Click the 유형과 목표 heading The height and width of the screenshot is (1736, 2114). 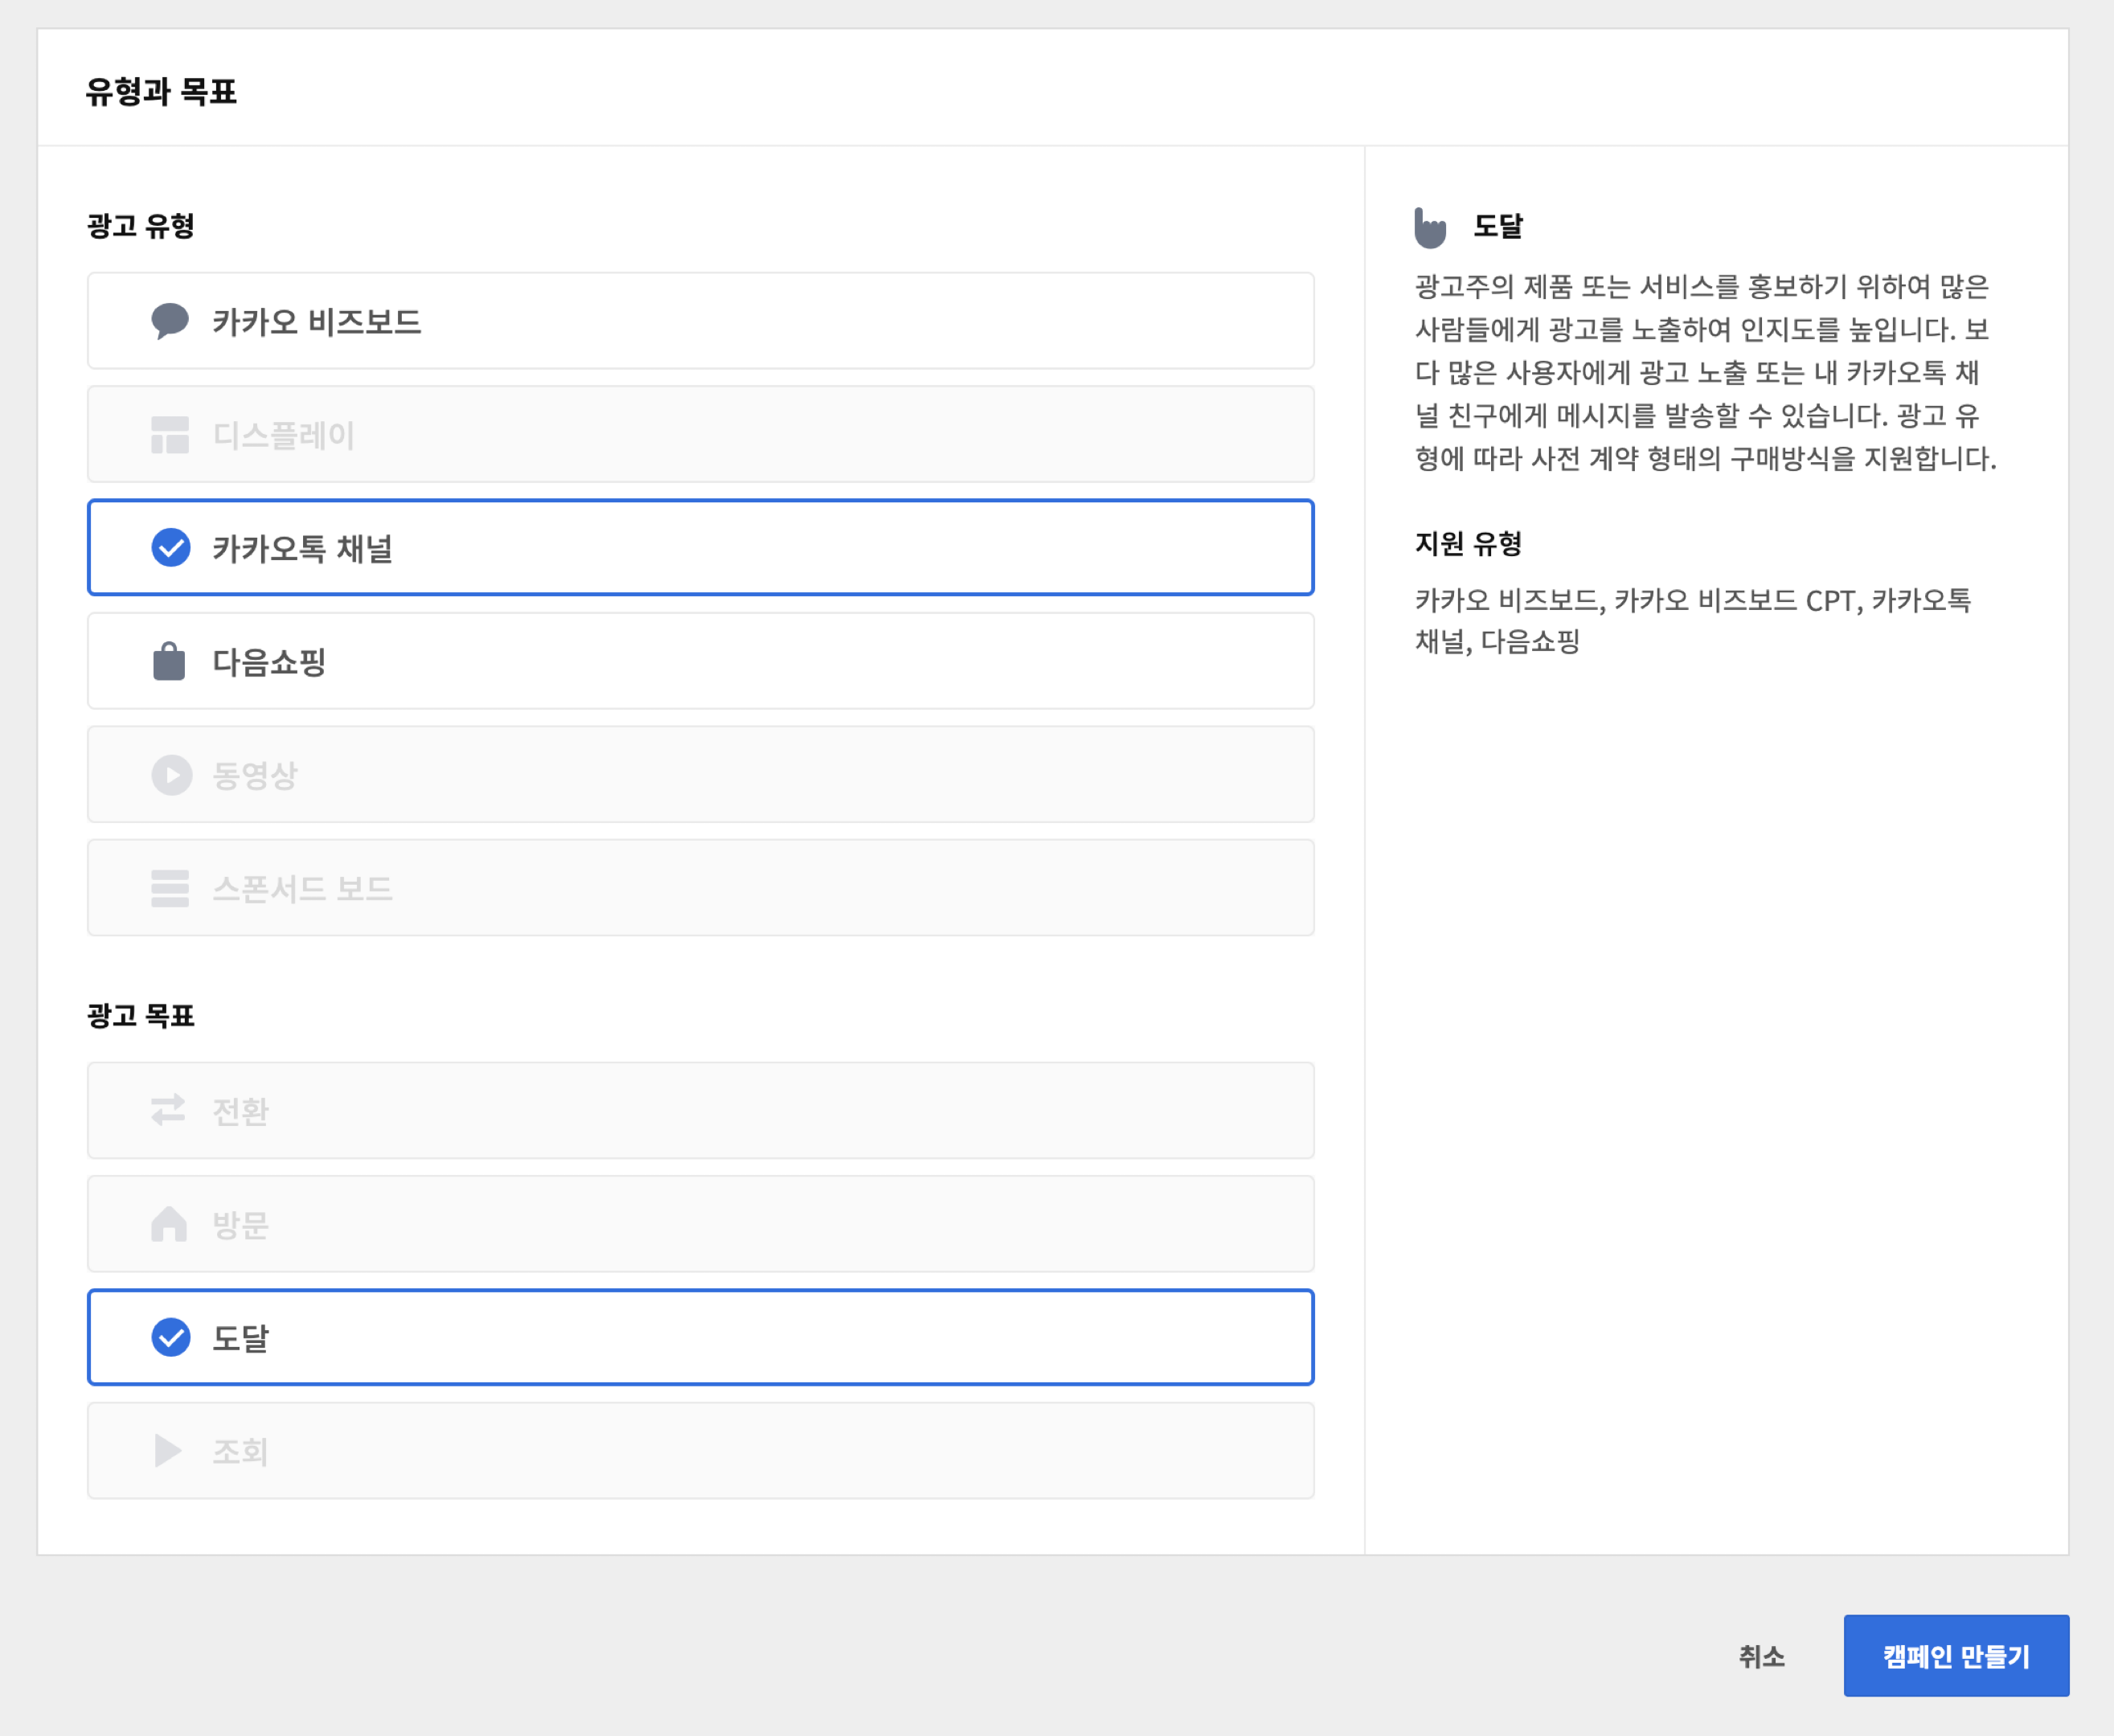coord(161,92)
